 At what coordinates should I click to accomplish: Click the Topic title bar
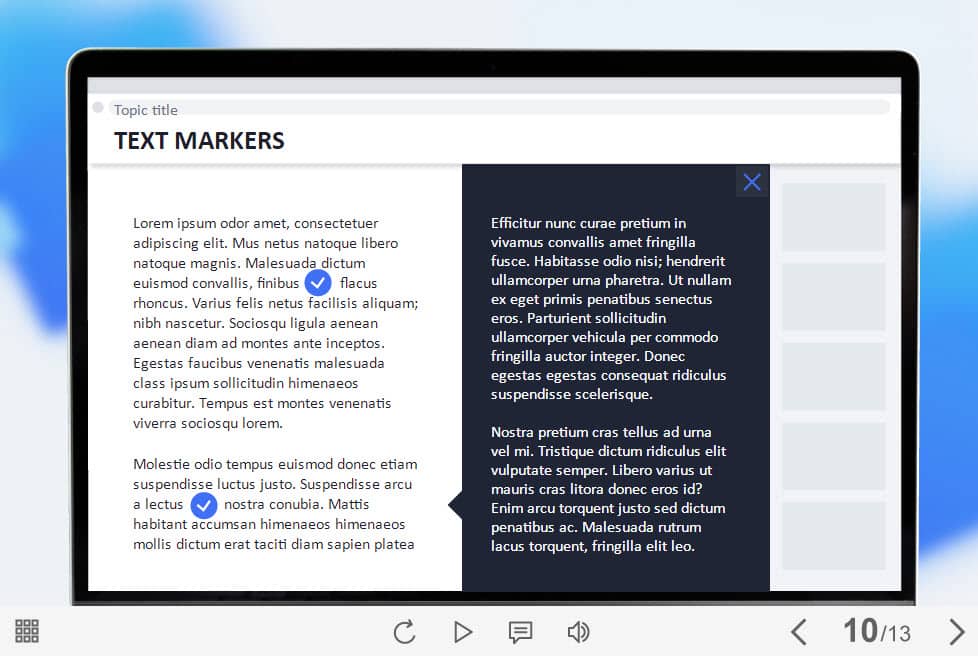500,109
